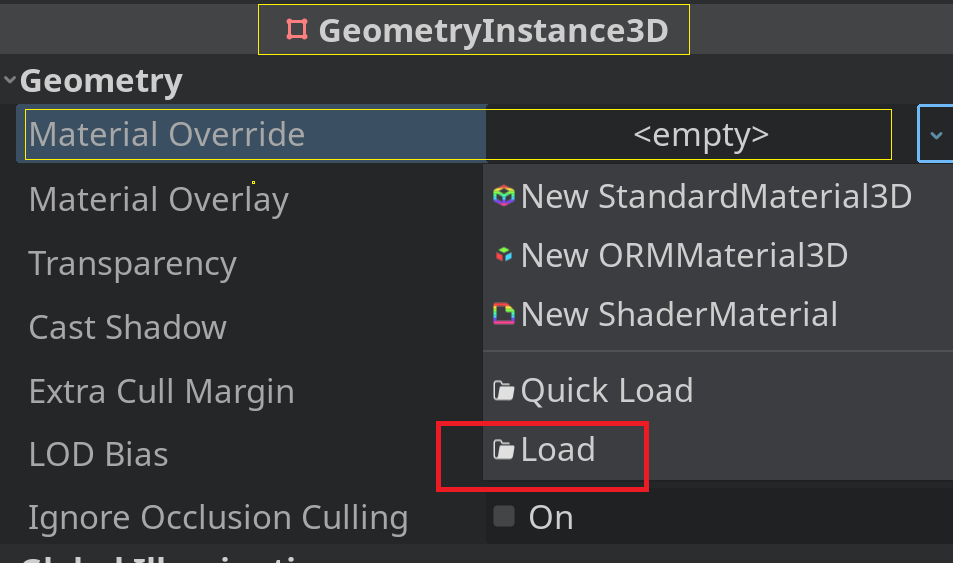Select New ShaderMaterial menu entry

[x=679, y=315]
